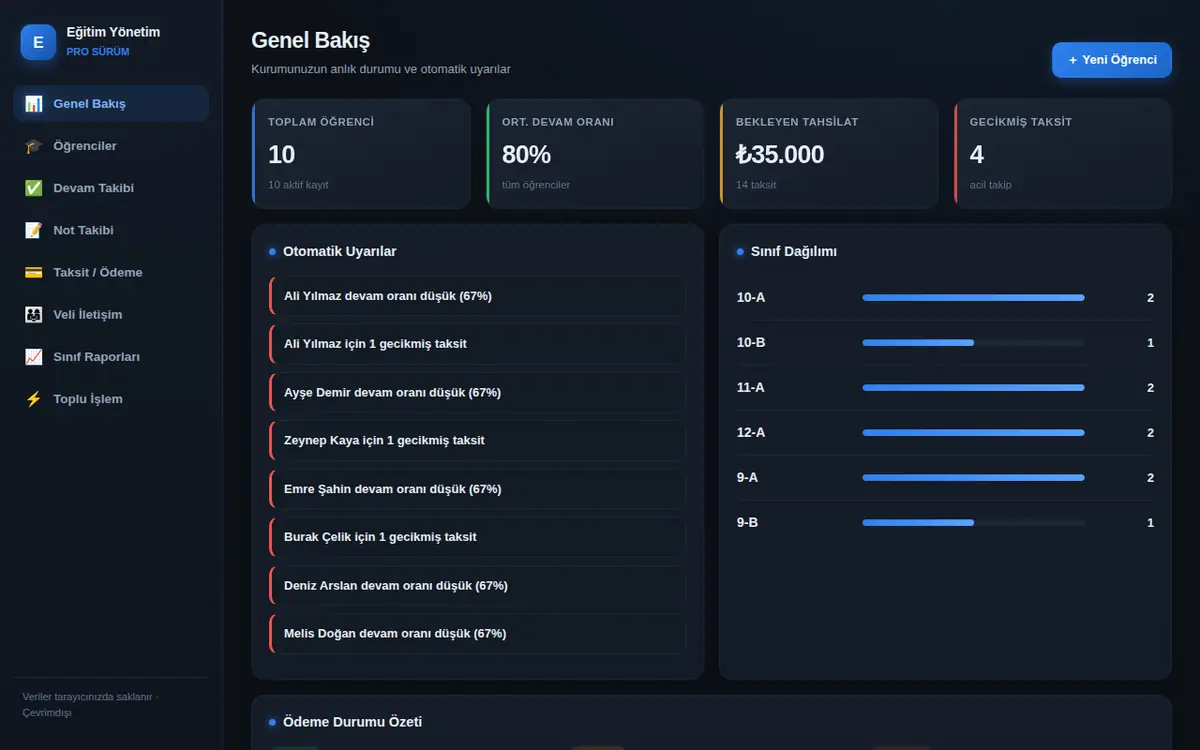Click the Yeni Öğrenci button
Screen dimensions: 1200x750
(x=1112, y=60)
